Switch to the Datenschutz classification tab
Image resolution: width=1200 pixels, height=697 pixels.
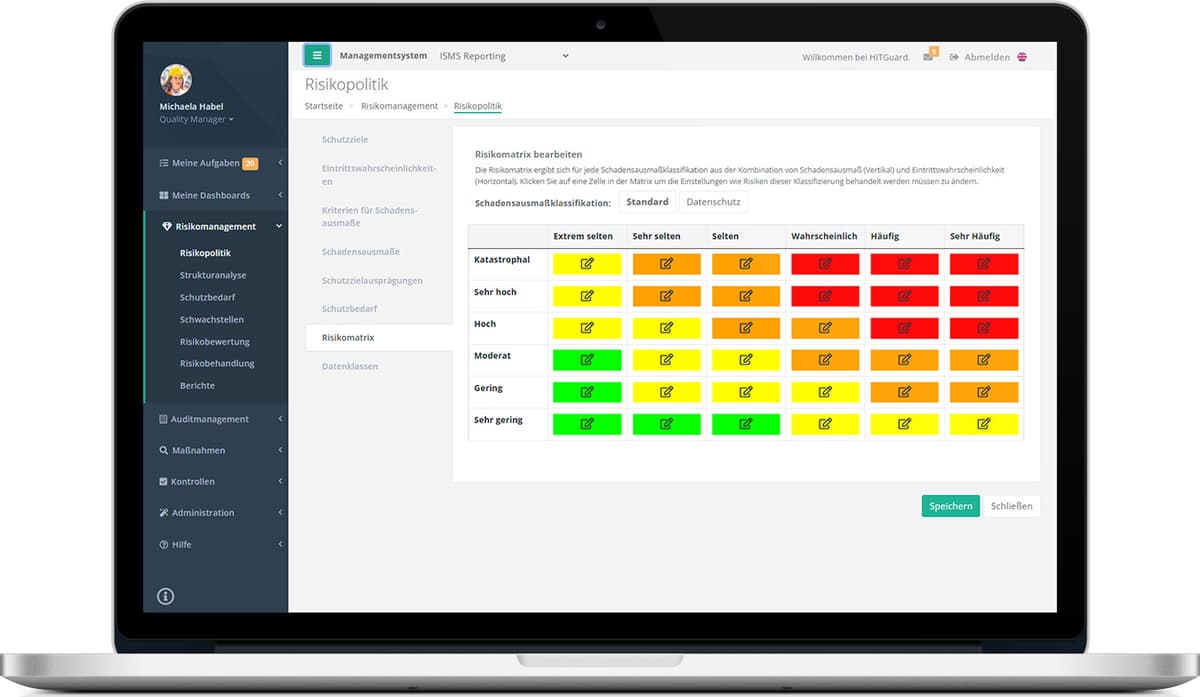point(713,202)
